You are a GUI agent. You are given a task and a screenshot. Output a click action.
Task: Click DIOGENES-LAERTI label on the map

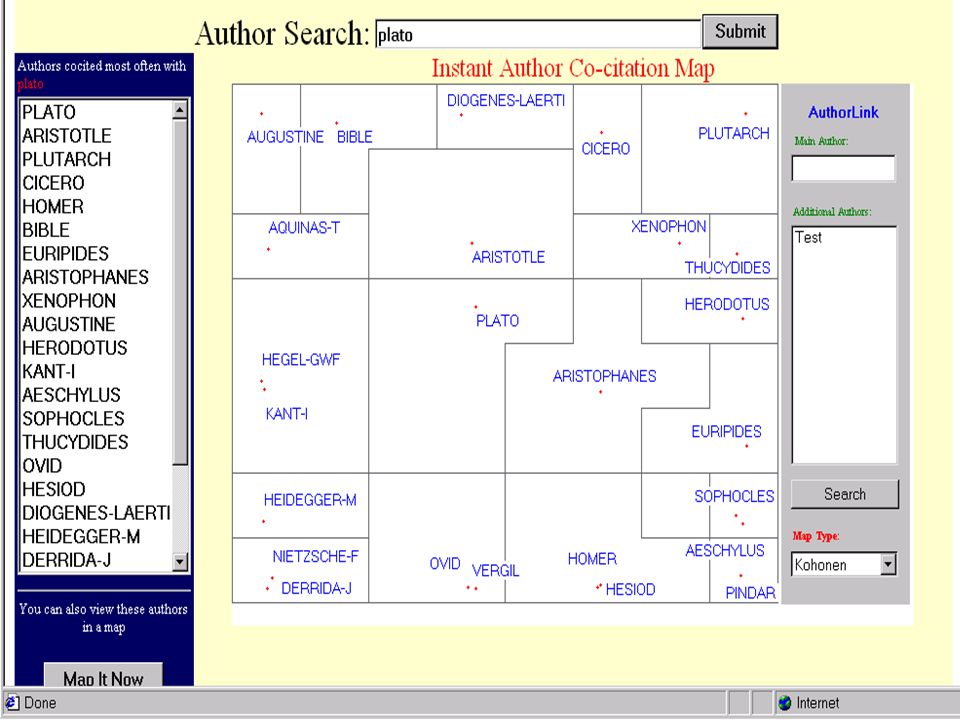coord(506,100)
